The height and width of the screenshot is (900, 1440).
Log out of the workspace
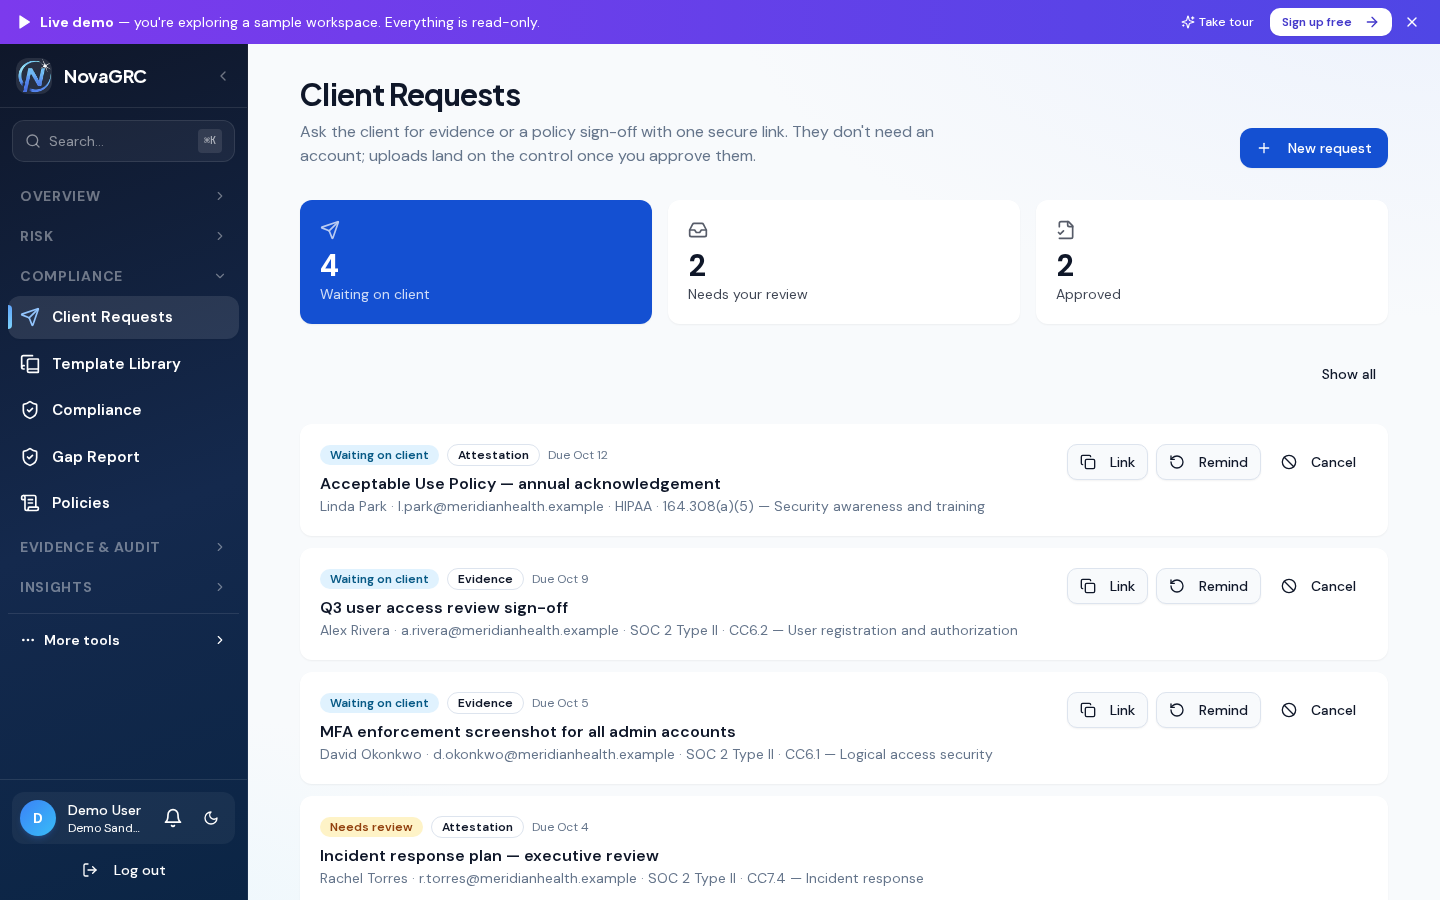point(124,870)
